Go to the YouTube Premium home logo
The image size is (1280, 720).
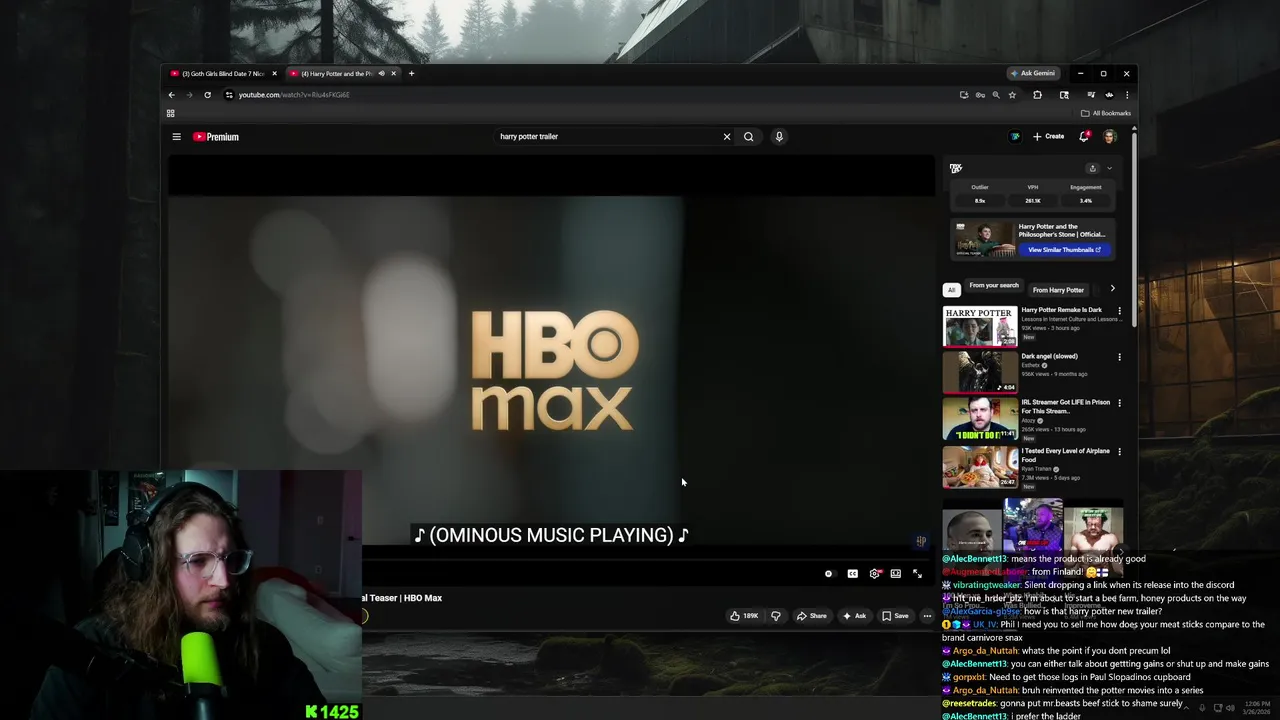[216, 137]
